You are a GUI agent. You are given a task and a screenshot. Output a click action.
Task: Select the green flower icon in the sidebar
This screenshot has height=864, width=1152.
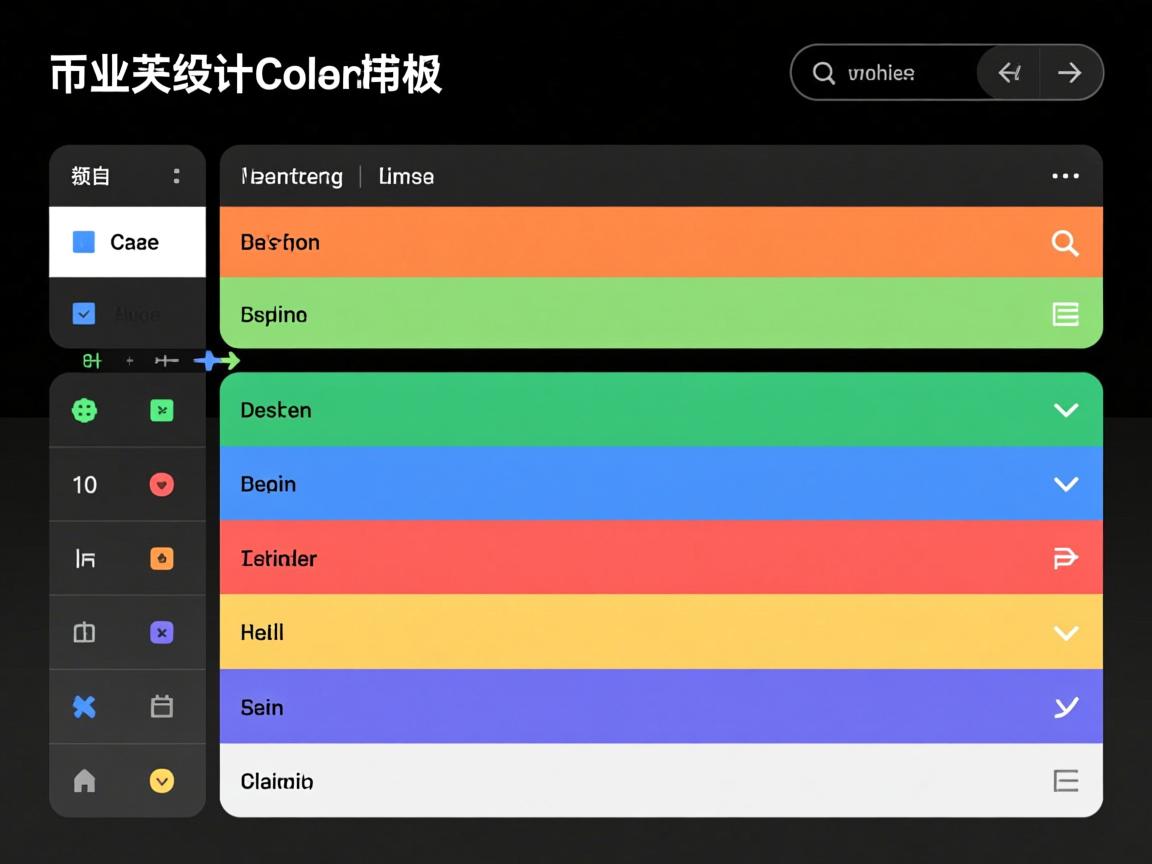point(84,410)
